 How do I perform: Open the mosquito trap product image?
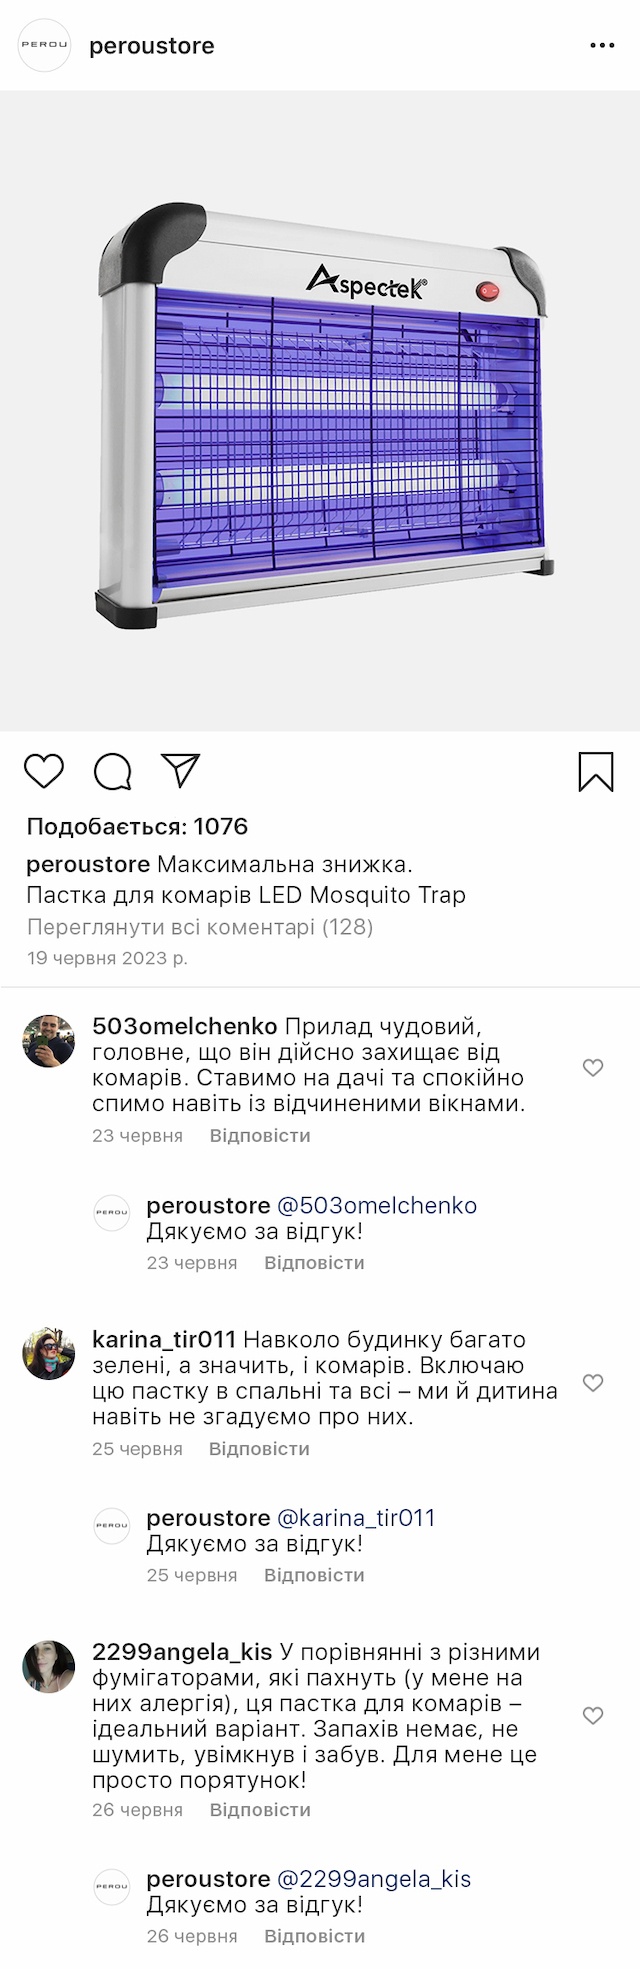[x=320, y=411]
